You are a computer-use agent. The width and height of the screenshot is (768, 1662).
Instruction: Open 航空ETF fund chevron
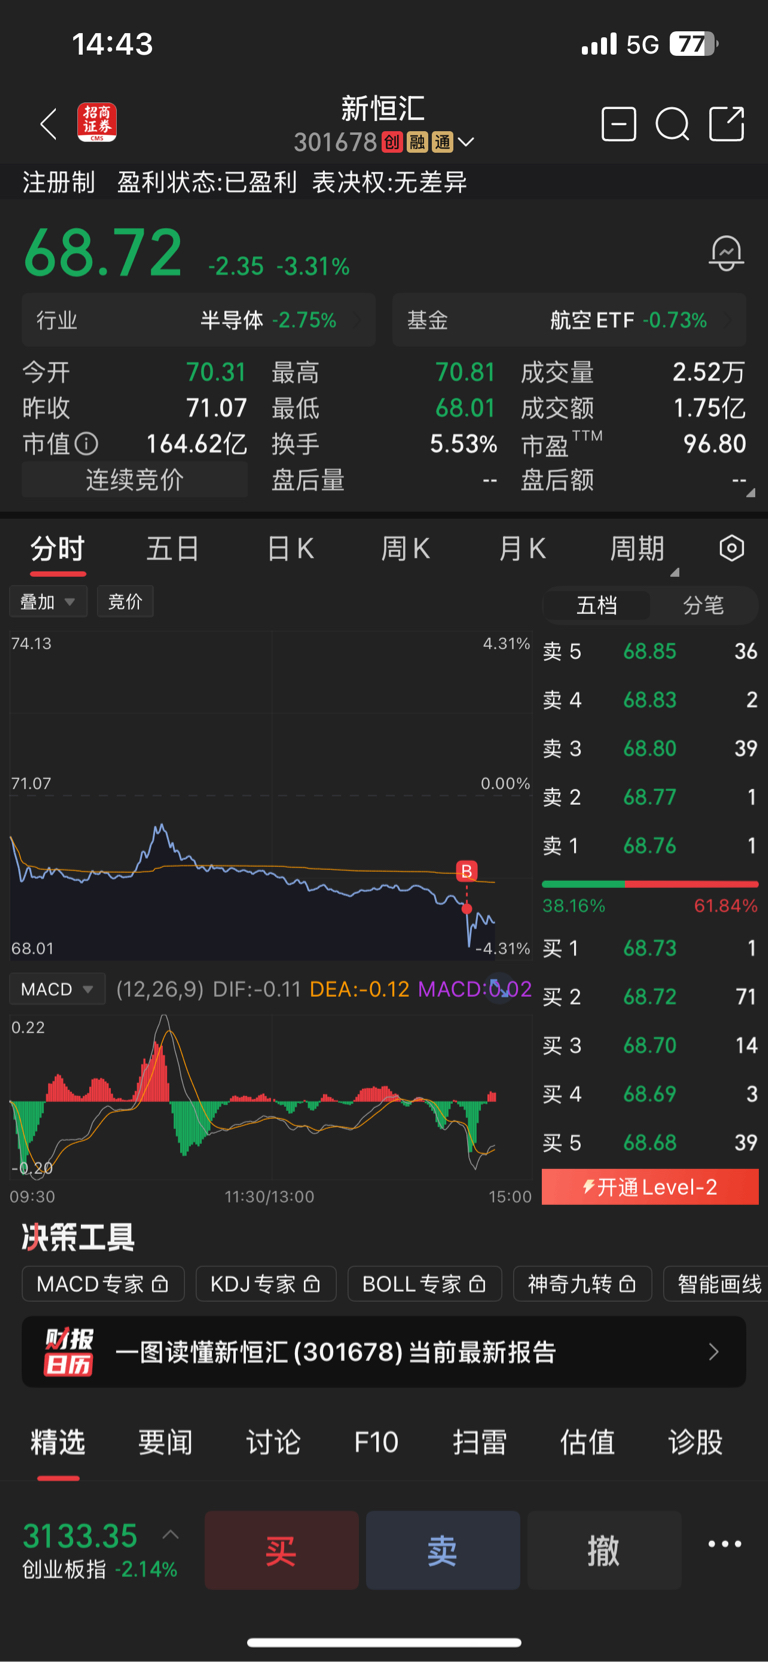click(x=728, y=320)
